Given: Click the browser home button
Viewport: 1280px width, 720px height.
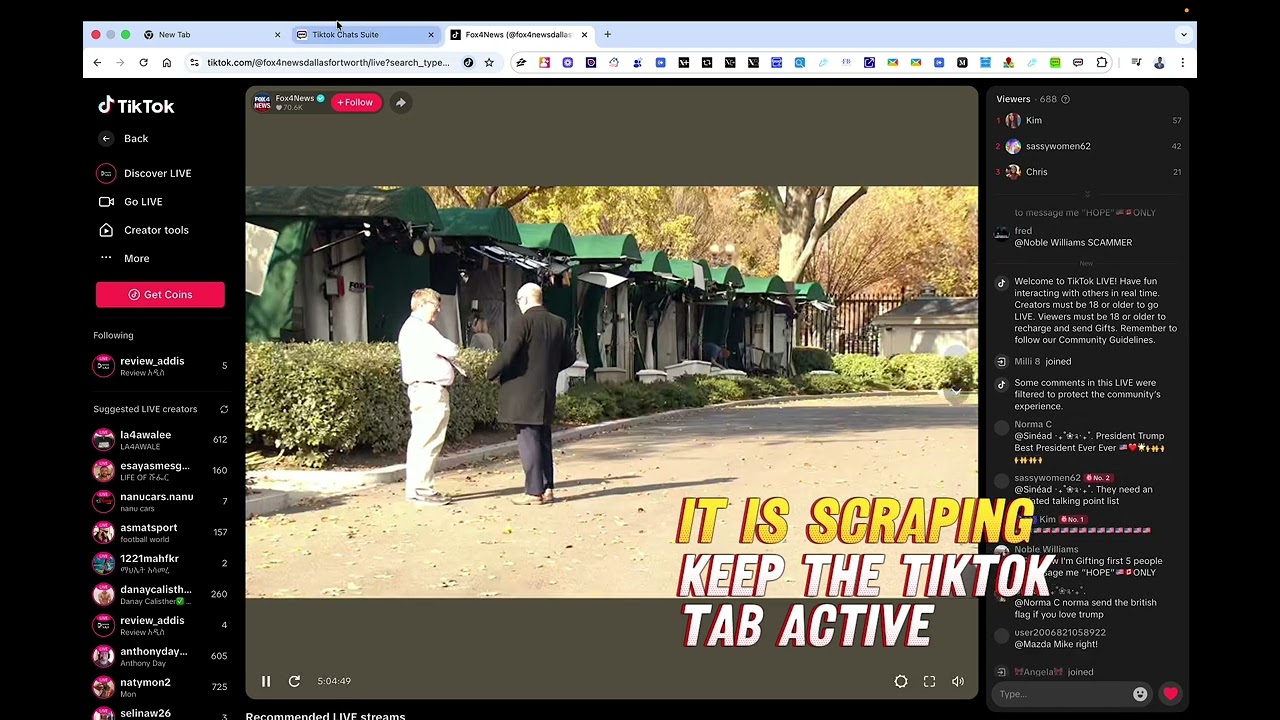Looking at the screenshot, I should click(x=167, y=63).
